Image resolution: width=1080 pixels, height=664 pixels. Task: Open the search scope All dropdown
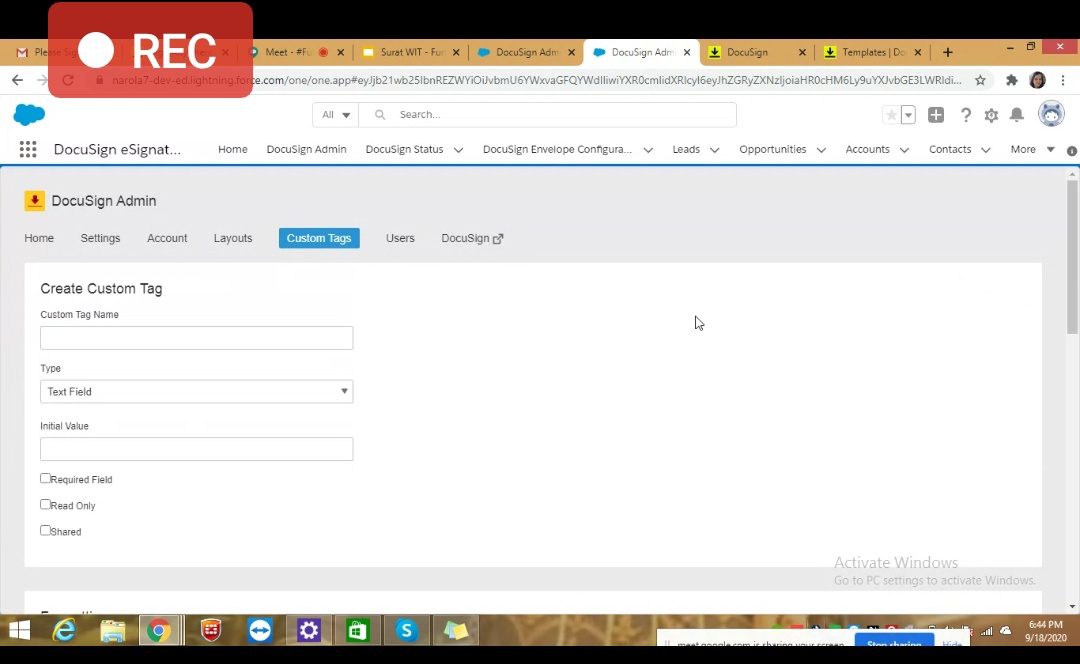point(335,114)
